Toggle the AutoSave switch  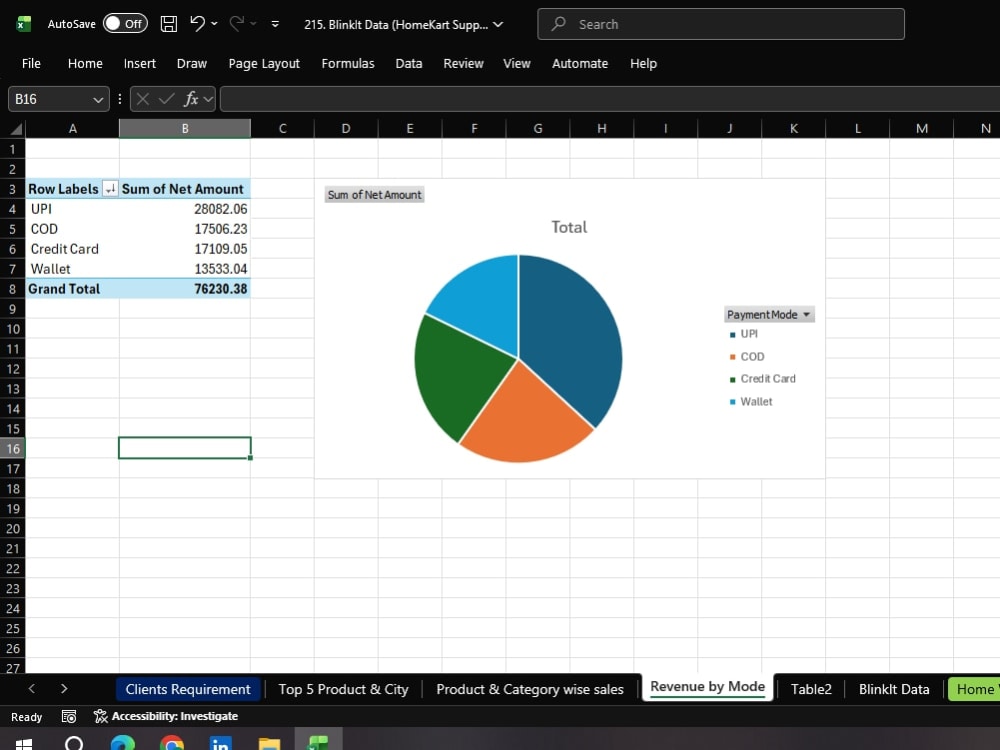pos(125,24)
